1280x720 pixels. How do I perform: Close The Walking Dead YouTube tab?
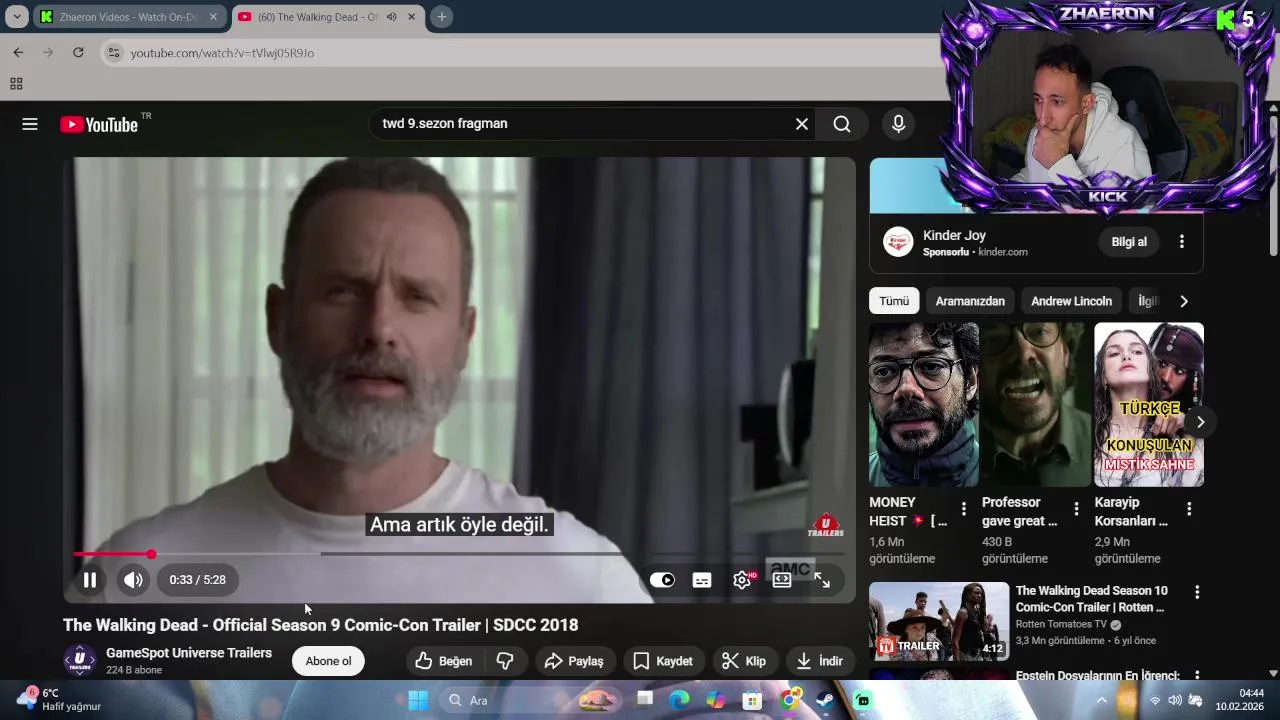411,17
